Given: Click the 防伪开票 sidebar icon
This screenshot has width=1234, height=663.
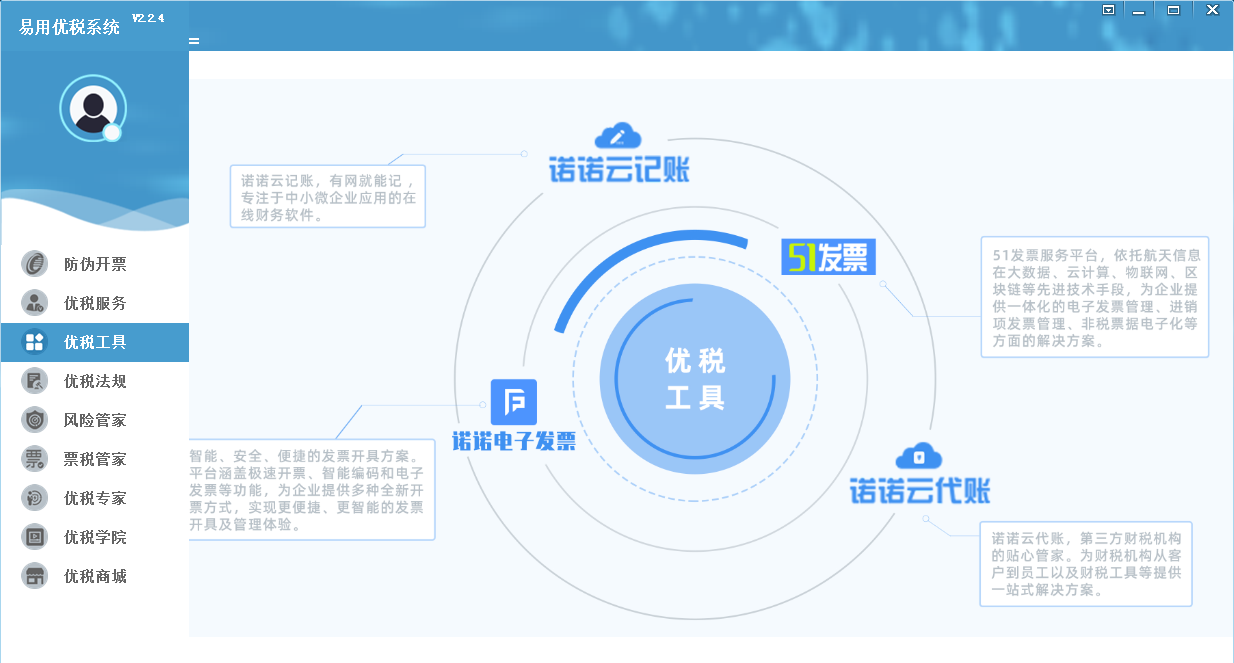Looking at the screenshot, I should tap(35, 264).
